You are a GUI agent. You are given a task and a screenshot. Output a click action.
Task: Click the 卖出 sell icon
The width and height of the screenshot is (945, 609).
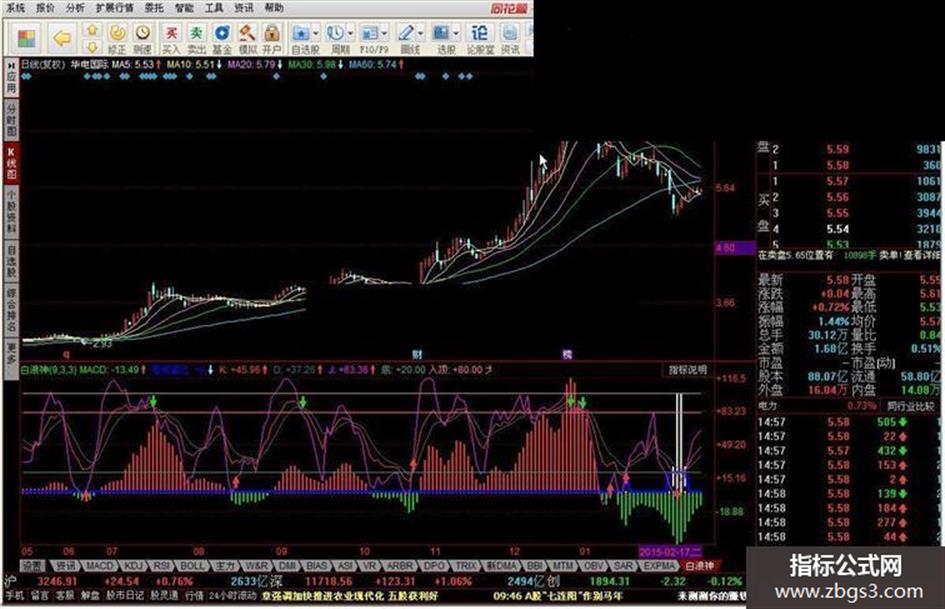(x=196, y=39)
